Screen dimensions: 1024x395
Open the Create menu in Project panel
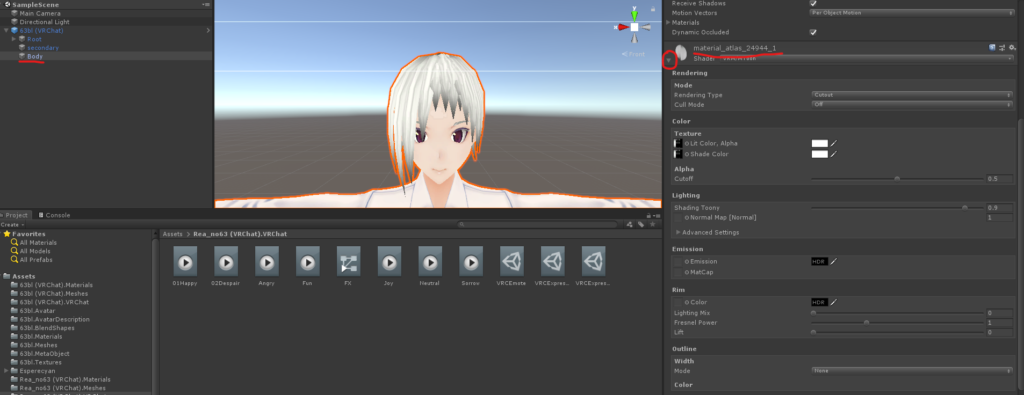coord(11,225)
